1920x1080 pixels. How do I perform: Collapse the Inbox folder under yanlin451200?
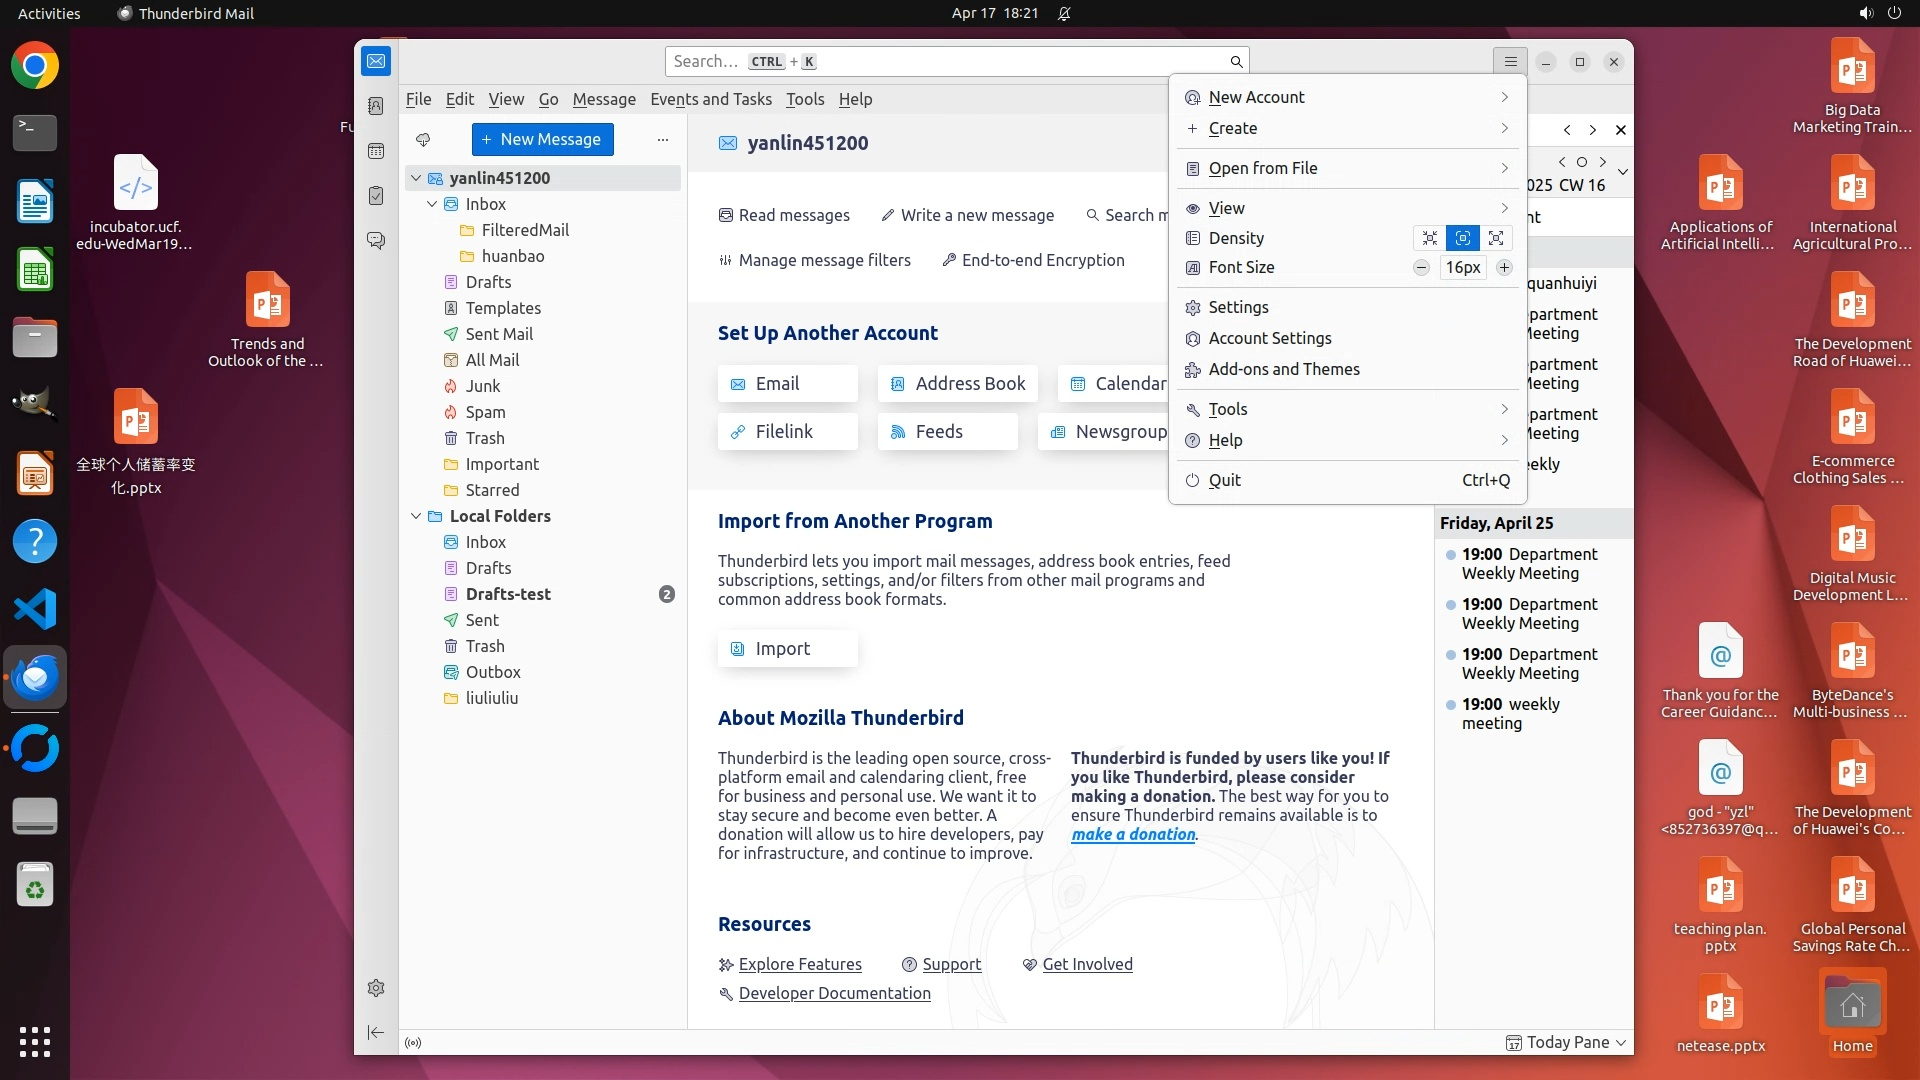(x=432, y=204)
